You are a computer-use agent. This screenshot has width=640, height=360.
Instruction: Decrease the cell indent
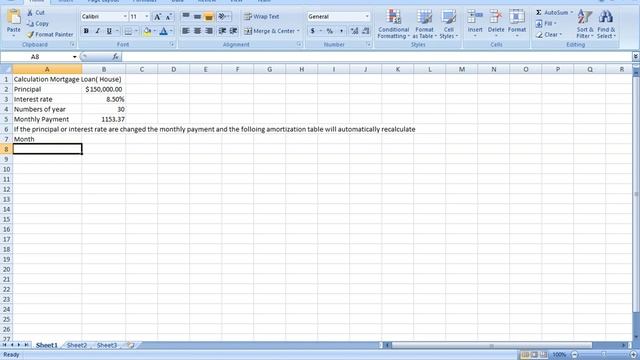(222, 31)
